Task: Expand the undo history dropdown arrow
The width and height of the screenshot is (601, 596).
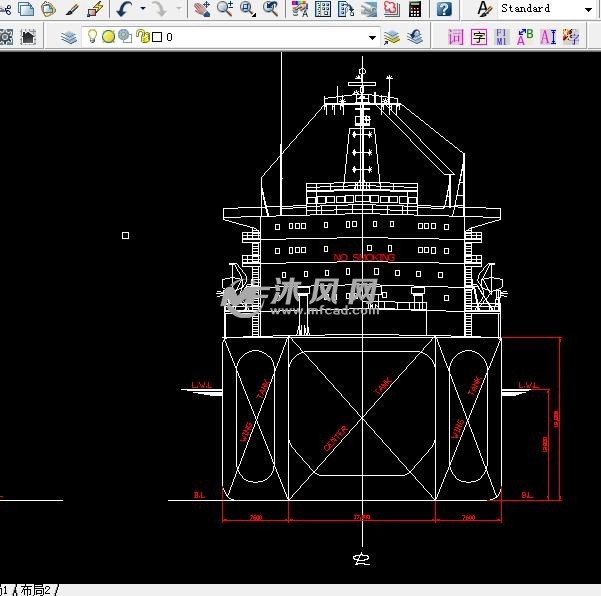Action: click(142, 9)
